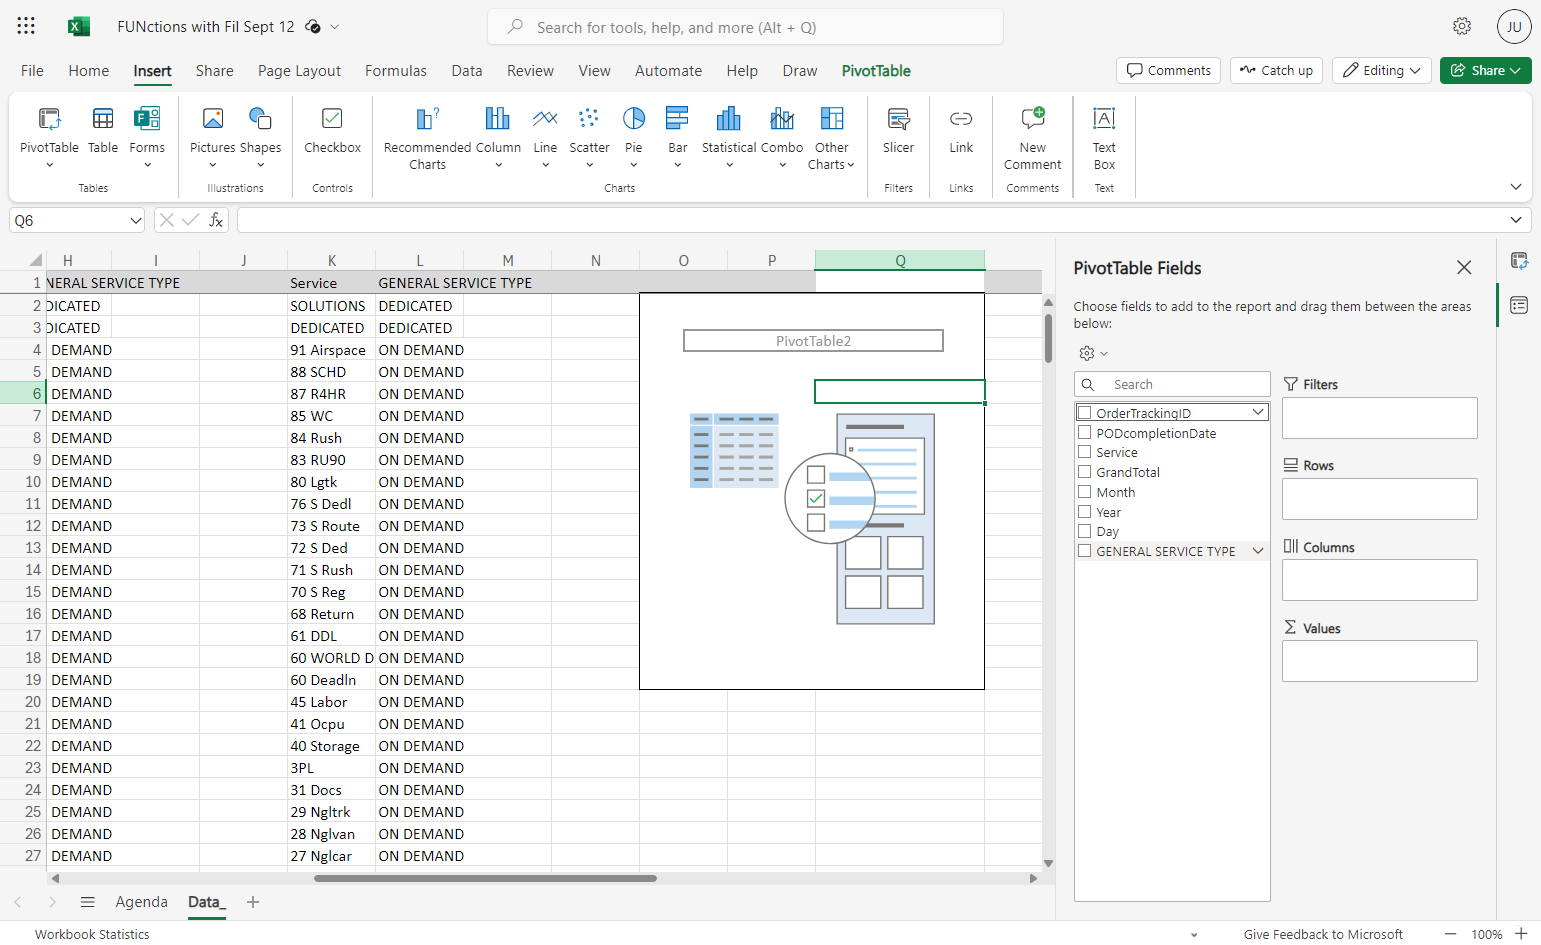Click the insert function fx icon
Screen dimensions: 1541x945
[x=216, y=220]
